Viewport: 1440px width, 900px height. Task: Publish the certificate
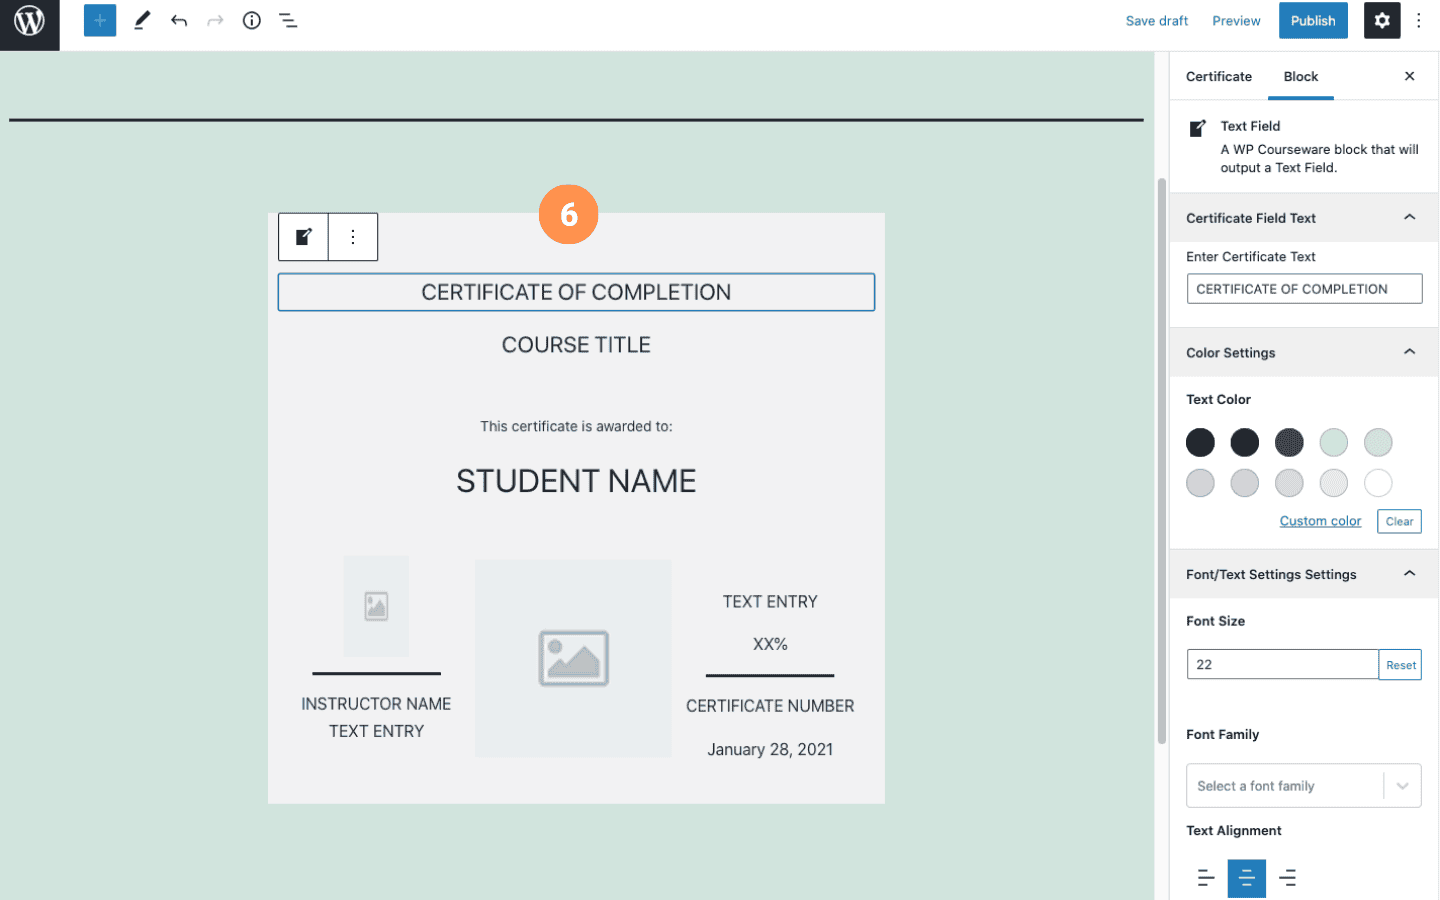[x=1313, y=21]
